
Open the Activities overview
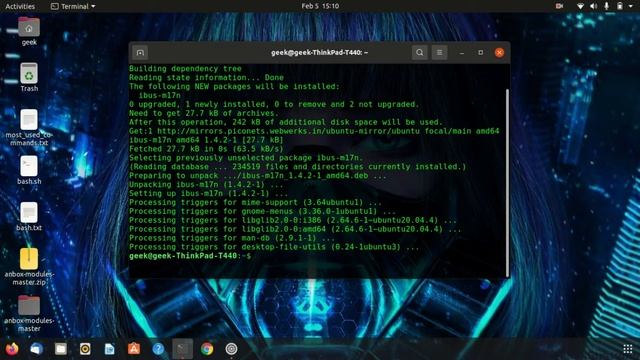coord(20,6)
